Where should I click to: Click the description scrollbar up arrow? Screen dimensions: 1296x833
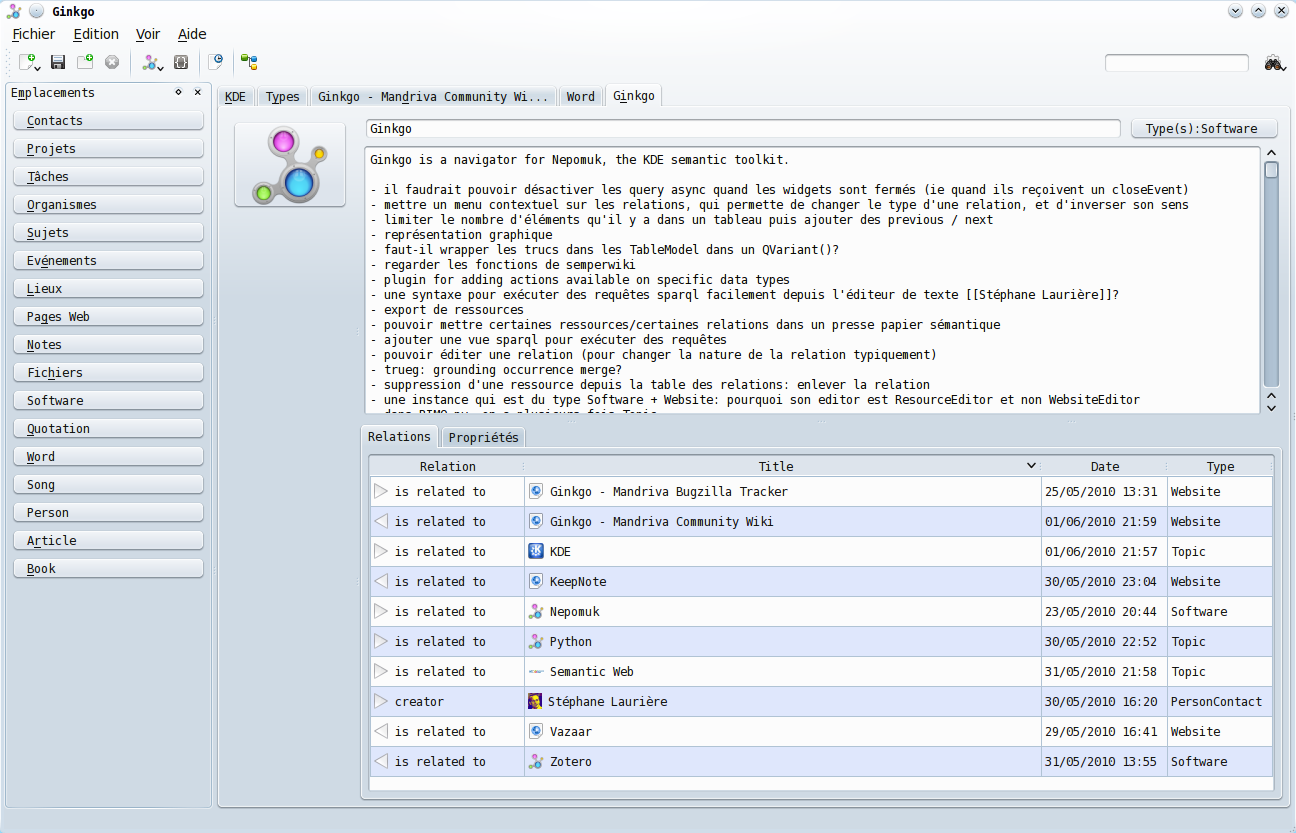click(x=1271, y=153)
